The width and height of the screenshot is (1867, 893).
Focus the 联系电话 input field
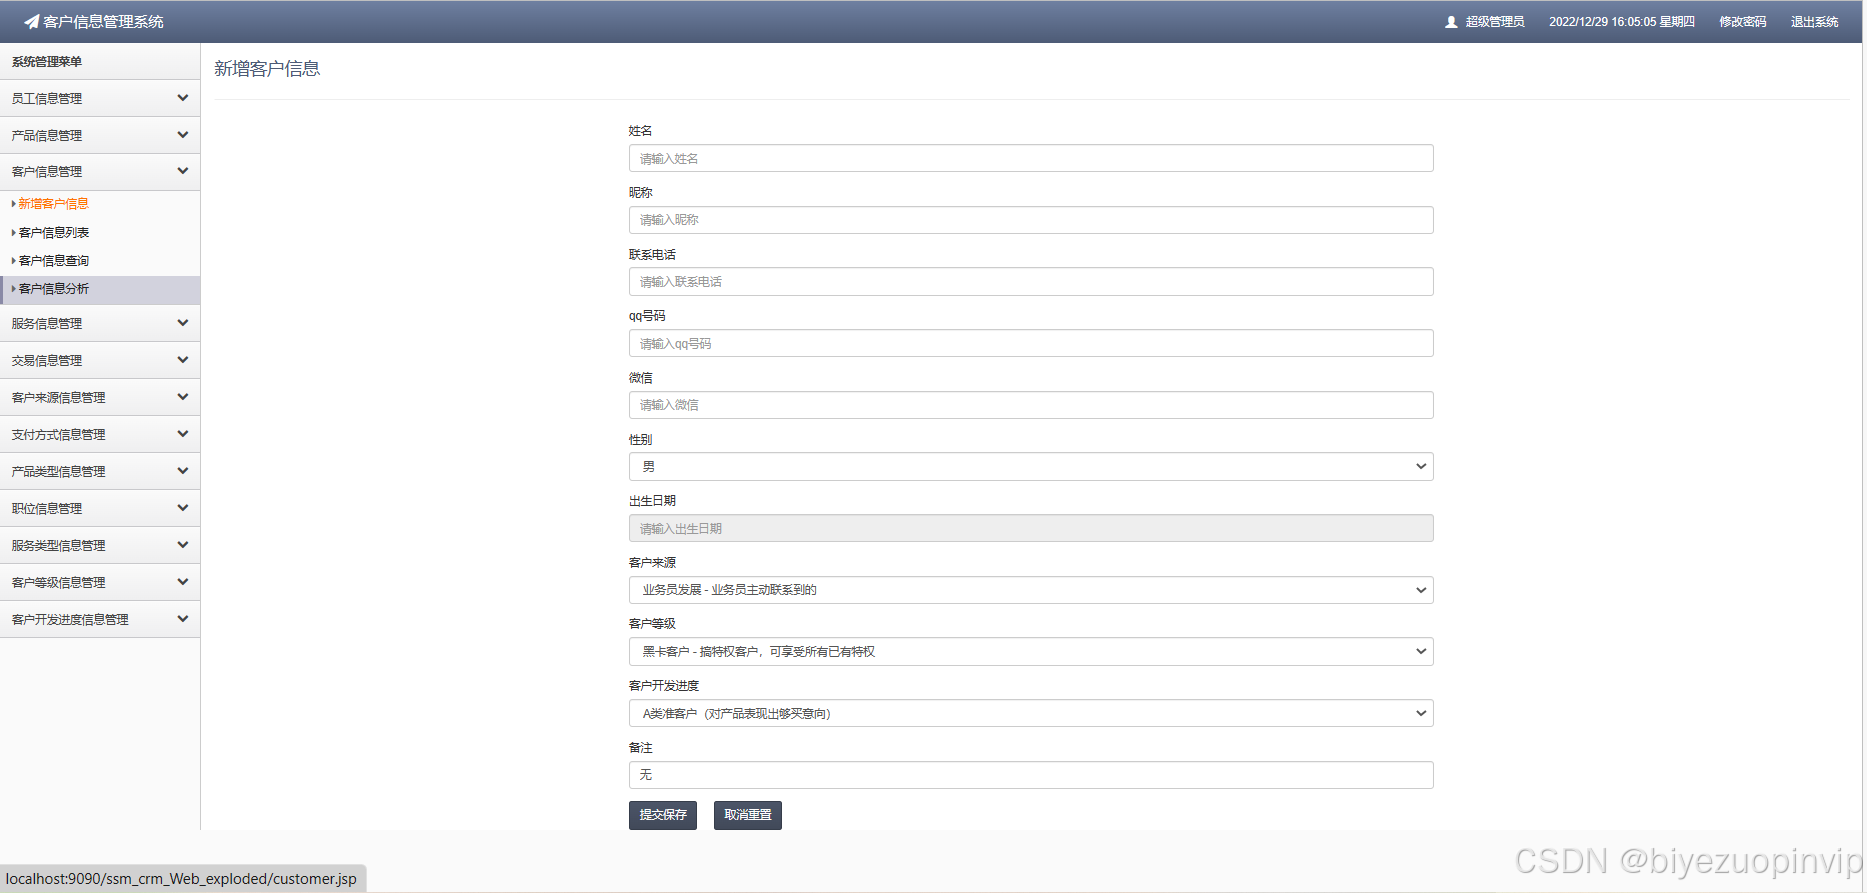coord(1031,282)
